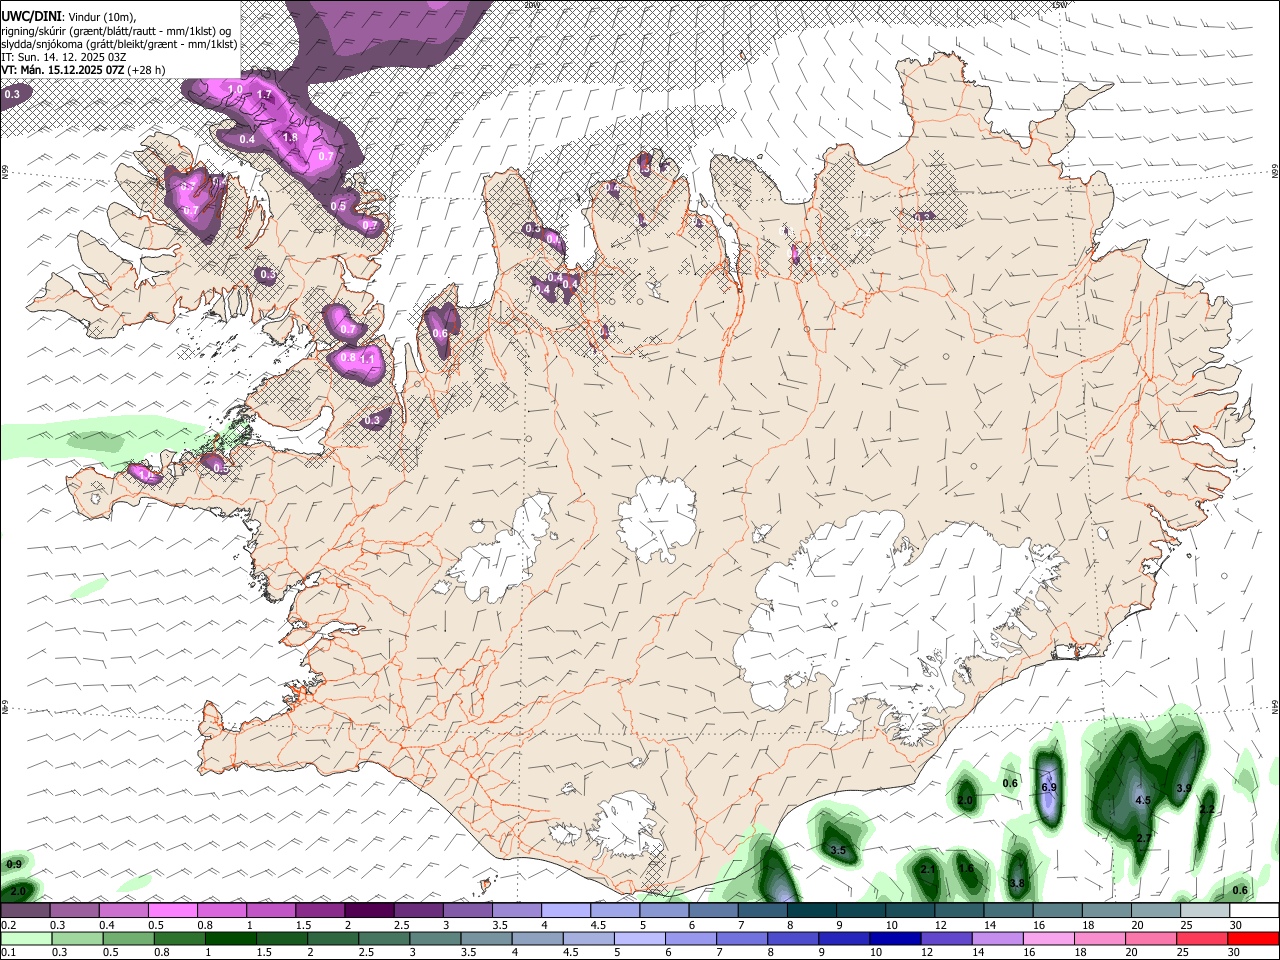The image size is (1280, 960).
Task: Click the 'VT: Mán. 15.12.2025 07Z' valid time
Action: pyautogui.click(x=63, y=70)
